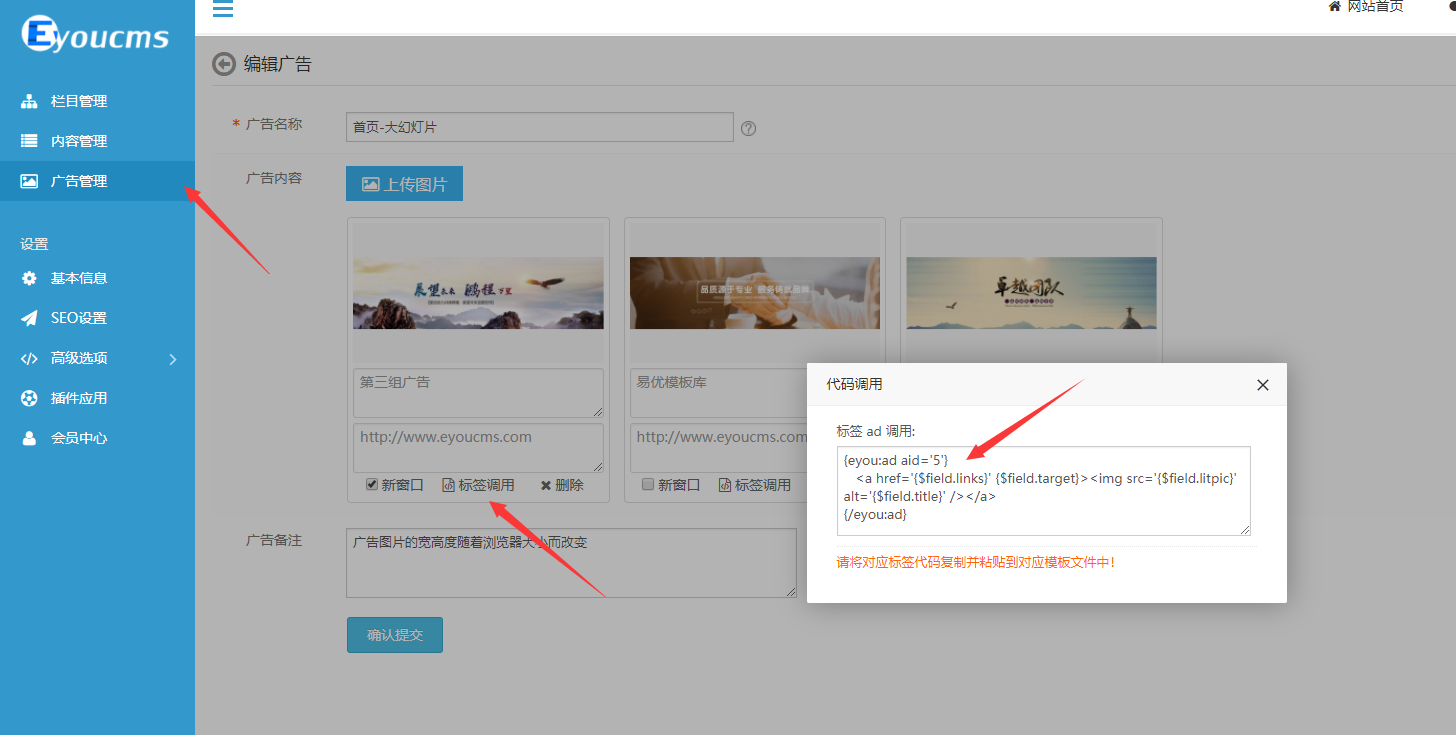
Task: Click the home icon next to 网站首页
Action: tap(1334, 7)
